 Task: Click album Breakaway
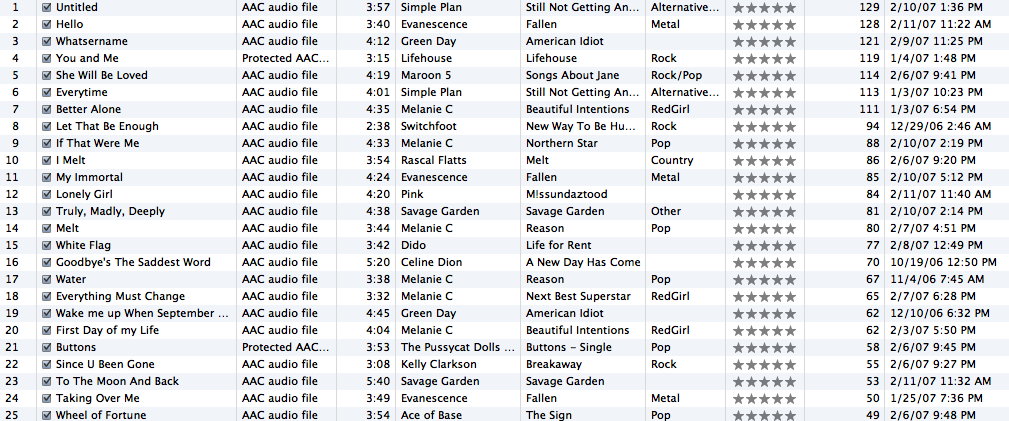[x=553, y=364]
